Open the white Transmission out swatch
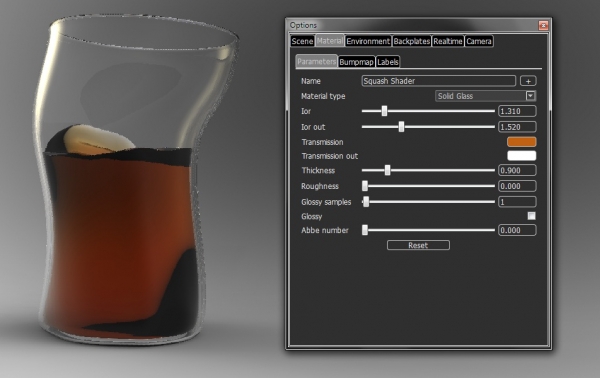 coord(522,156)
